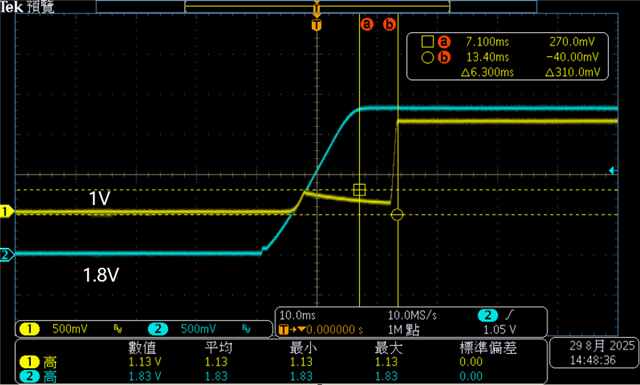Click the 1.8V annotation label
Viewport: 640px width, 385px height.
tap(101, 275)
